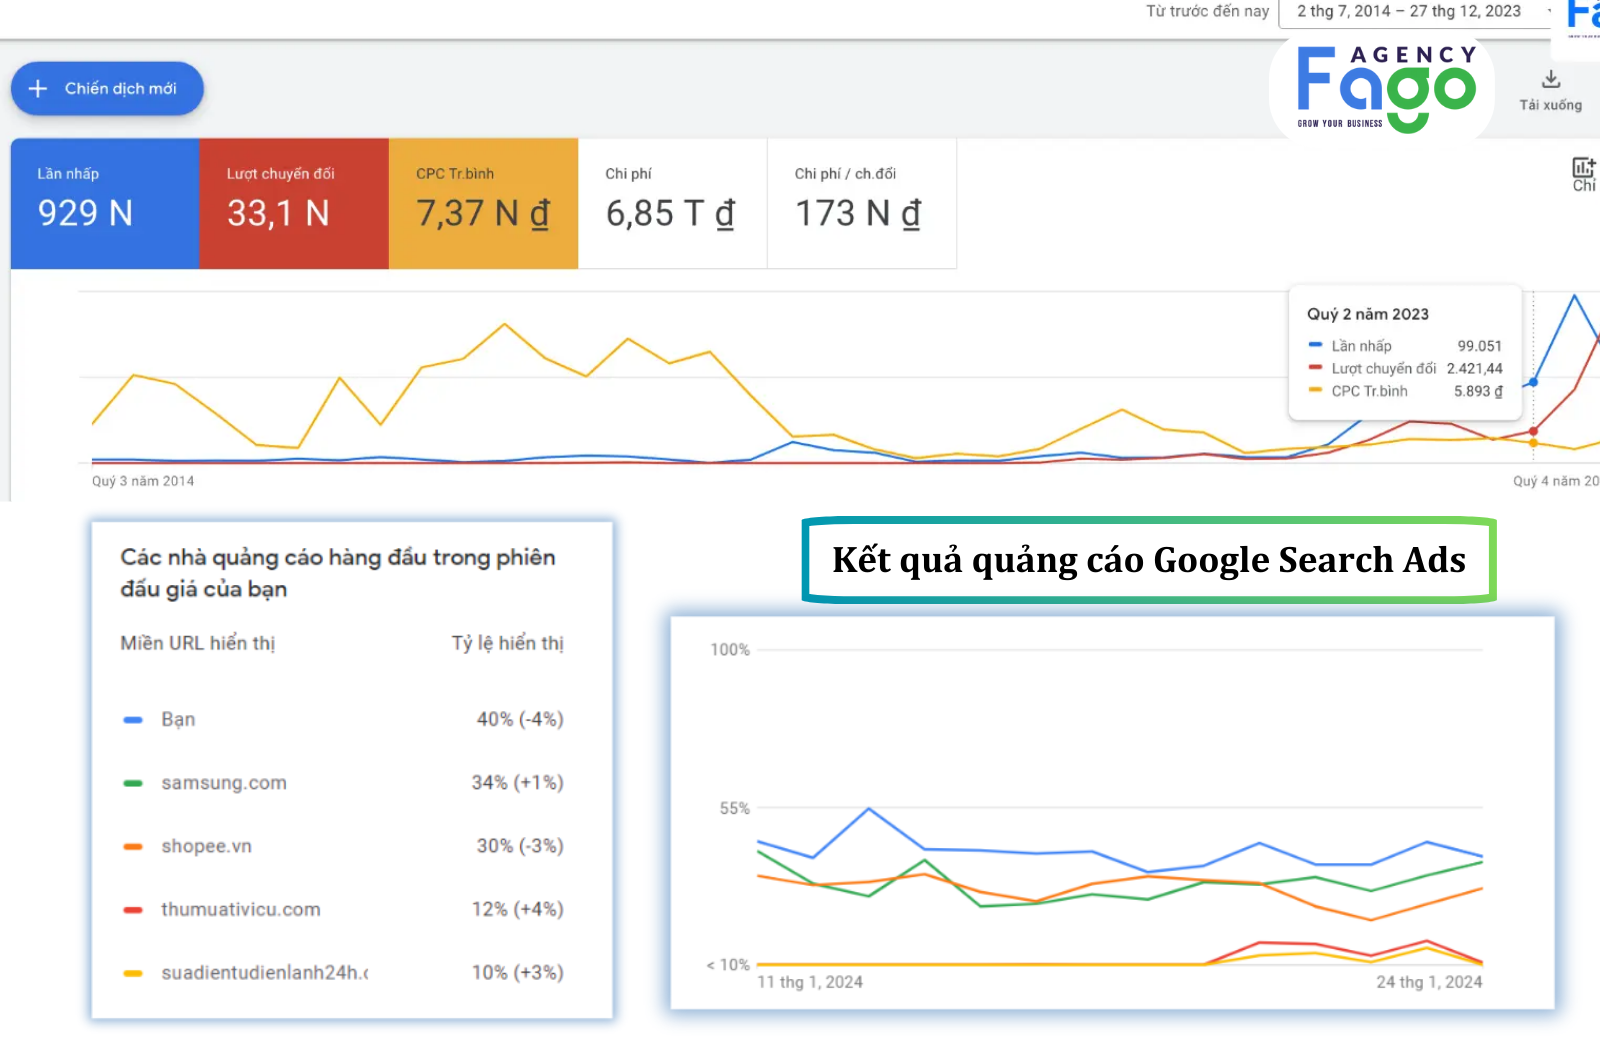Expand the Chi phí metric selector
Viewport: 1600px width, 1050px height.
pyautogui.click(x=672, y=203)
